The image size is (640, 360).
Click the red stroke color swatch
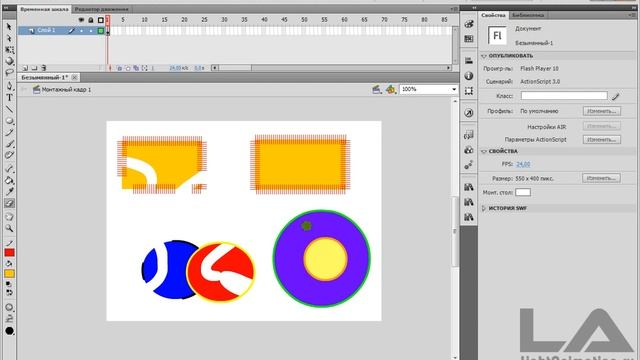pyautogui.click(x=9, y=253)
